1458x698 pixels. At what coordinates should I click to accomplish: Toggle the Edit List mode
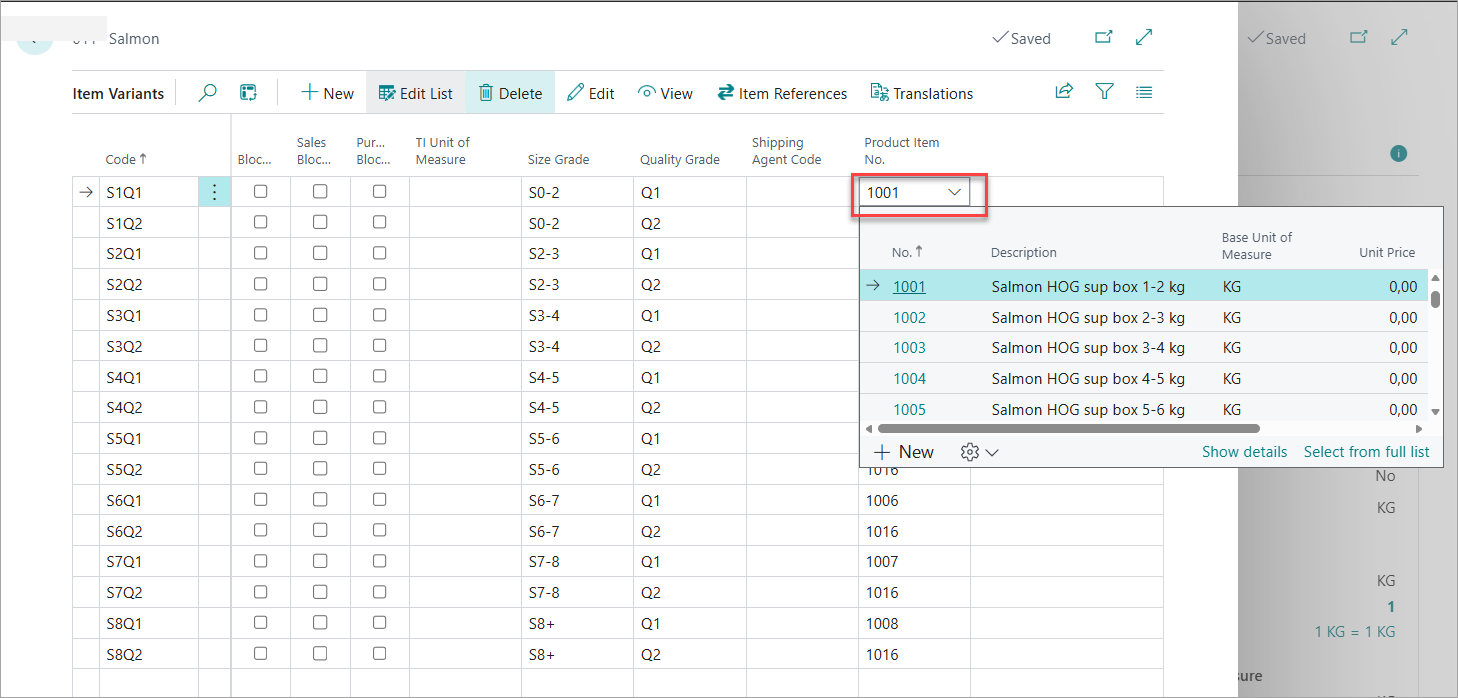[415, 93]
